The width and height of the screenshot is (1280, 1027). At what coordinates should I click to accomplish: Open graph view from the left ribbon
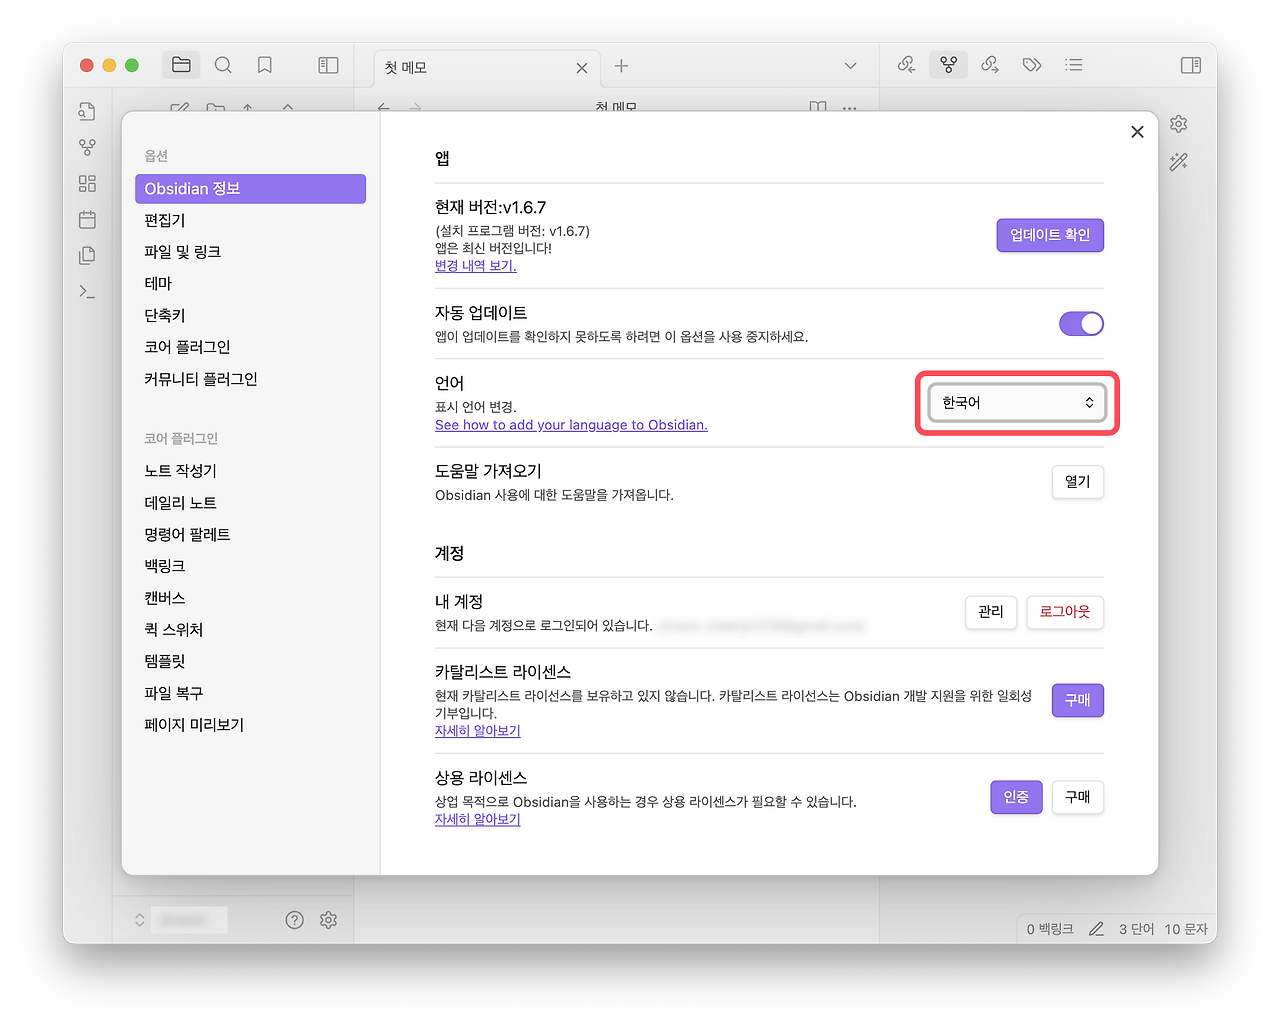tap(87, 148)
